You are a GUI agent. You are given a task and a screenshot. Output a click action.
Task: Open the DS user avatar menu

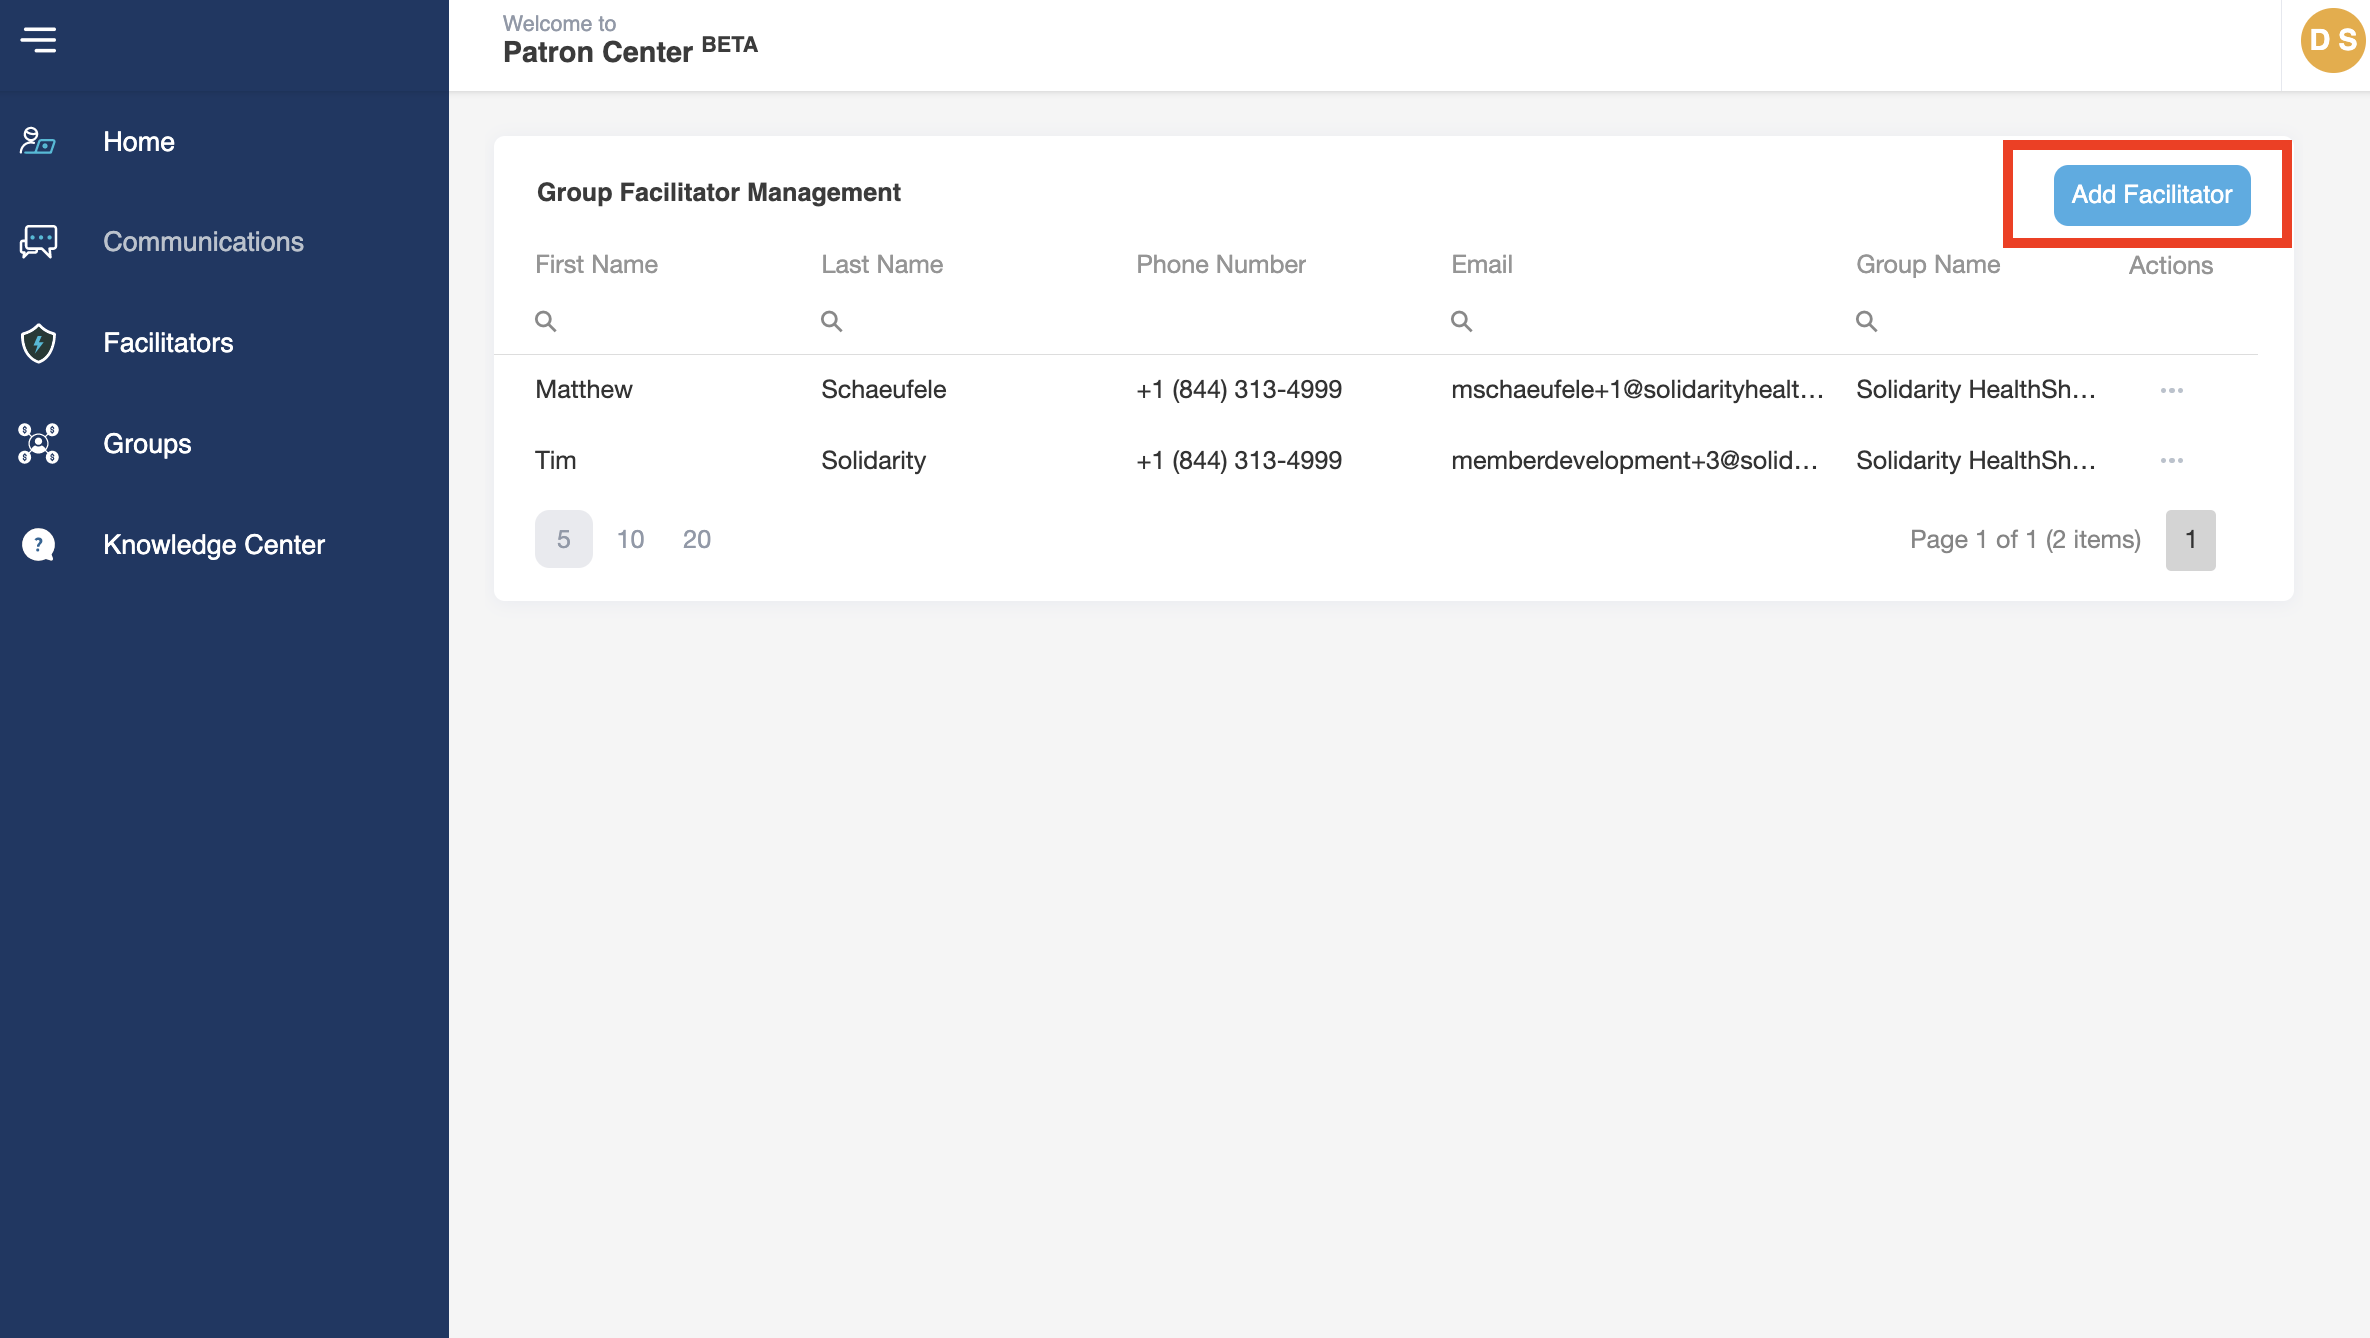tap(2332, 41)
